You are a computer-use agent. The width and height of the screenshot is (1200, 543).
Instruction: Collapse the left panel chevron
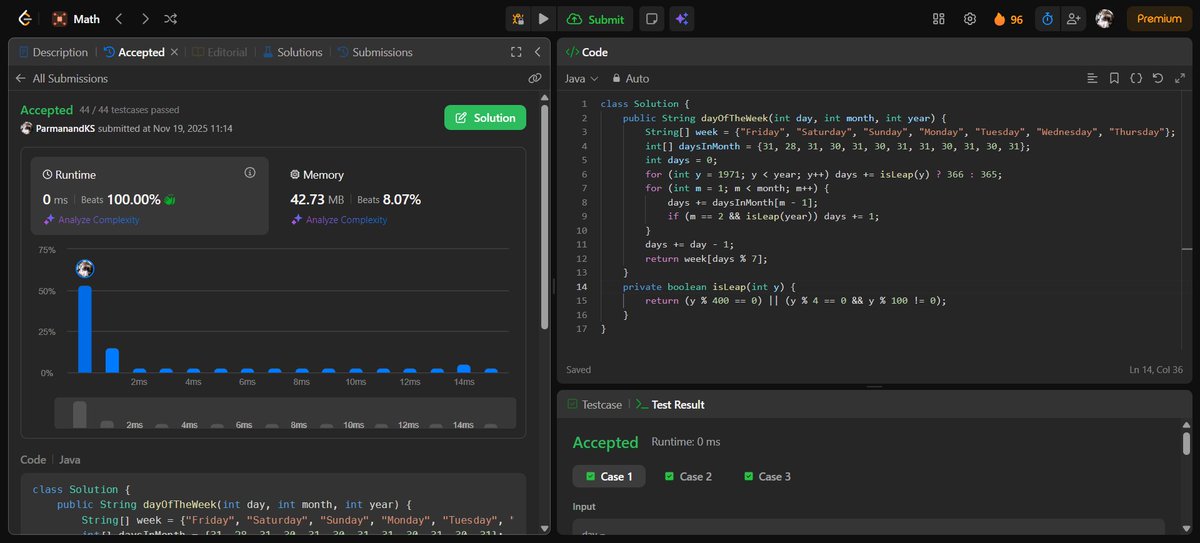[x=538, y=52]
